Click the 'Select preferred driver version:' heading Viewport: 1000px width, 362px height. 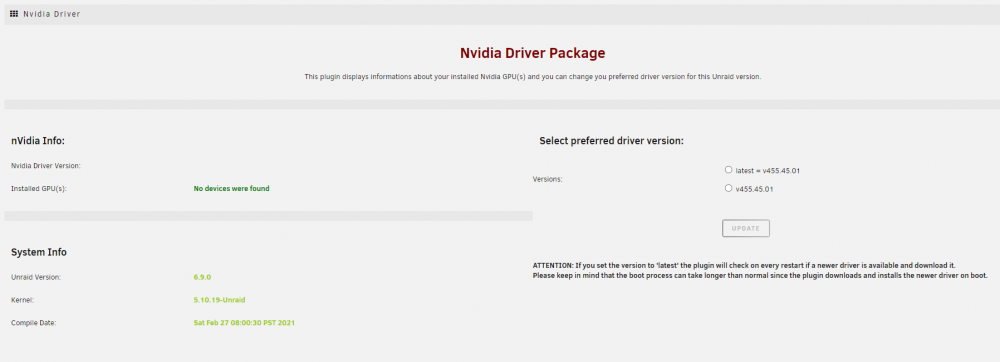point(612,141)
